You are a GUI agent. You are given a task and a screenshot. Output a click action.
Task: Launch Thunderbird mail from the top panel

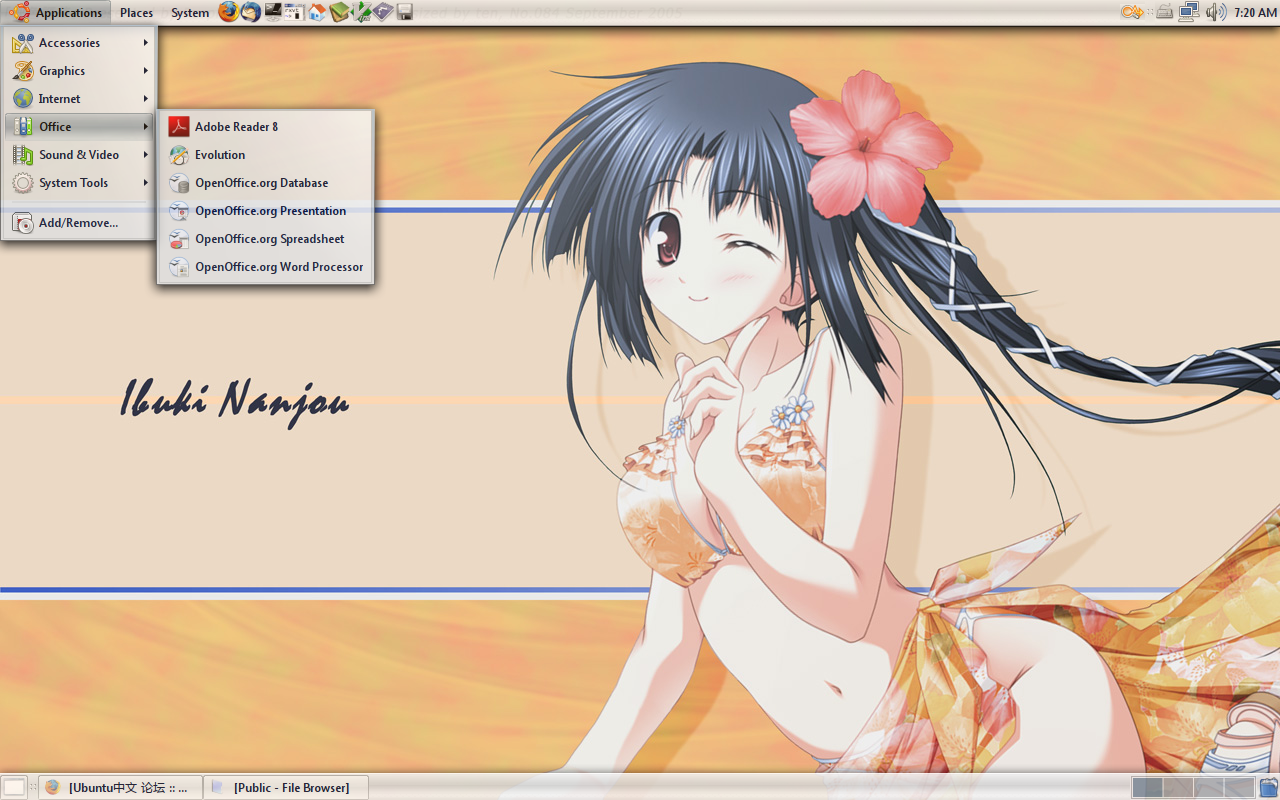pos(251,12)
